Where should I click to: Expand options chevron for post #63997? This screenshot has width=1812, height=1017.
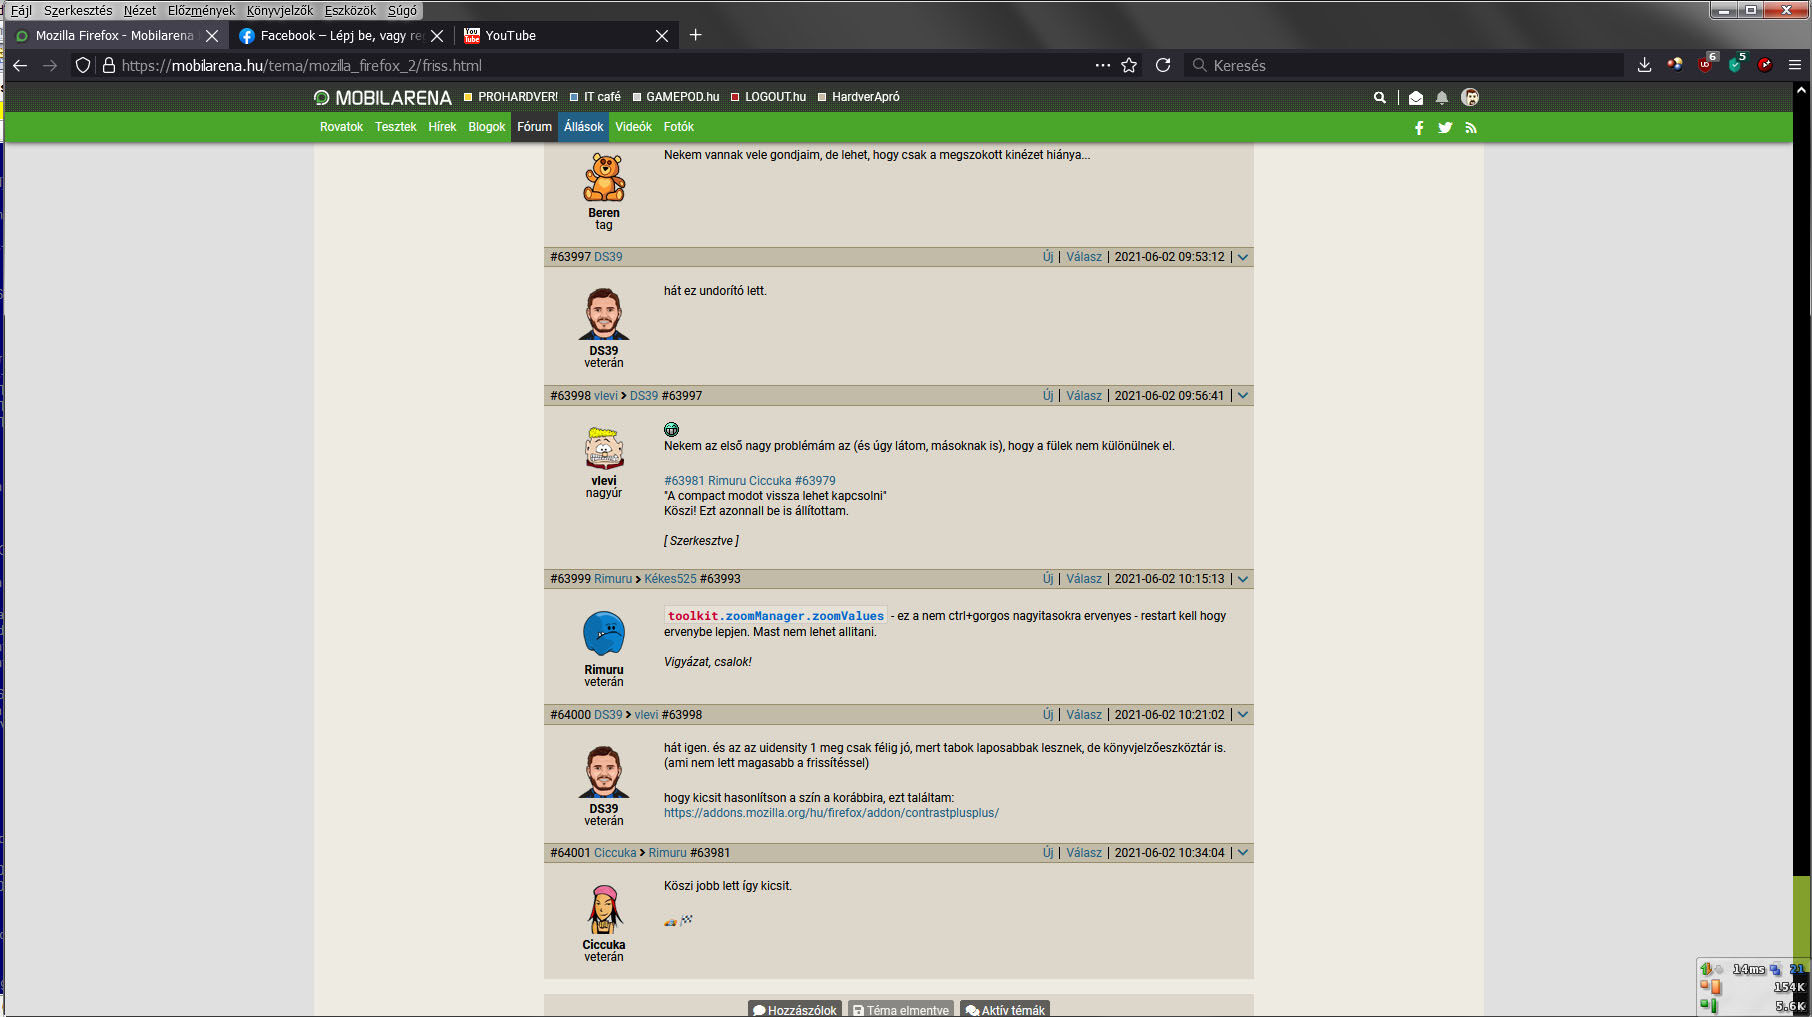1243,257
